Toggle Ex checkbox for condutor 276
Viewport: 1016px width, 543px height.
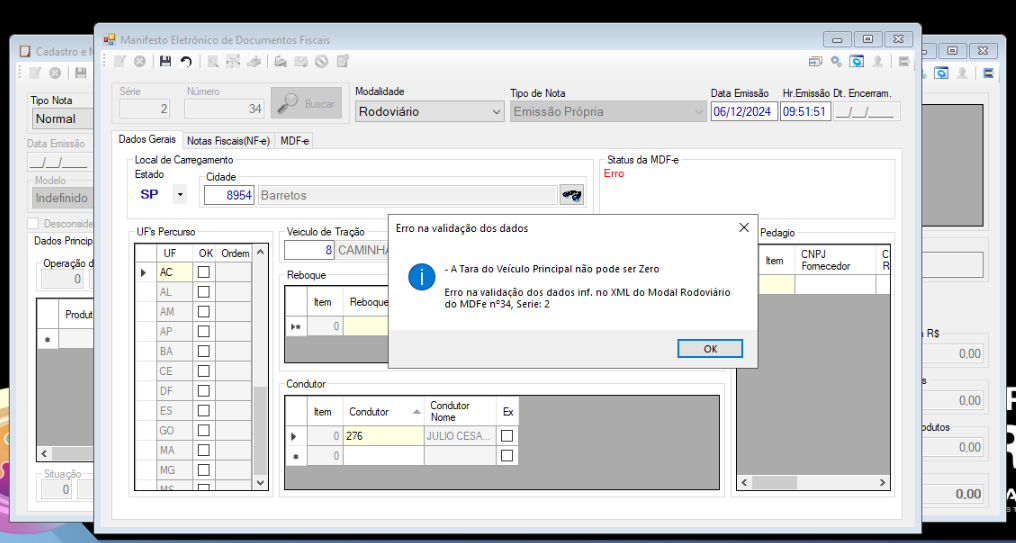507,436
